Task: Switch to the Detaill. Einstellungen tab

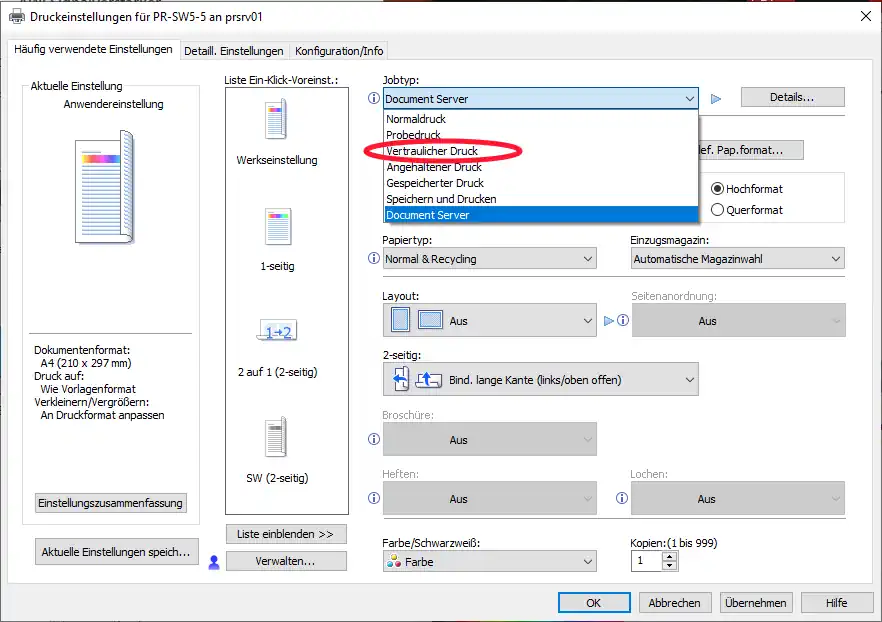Action: tap(234, 51)
